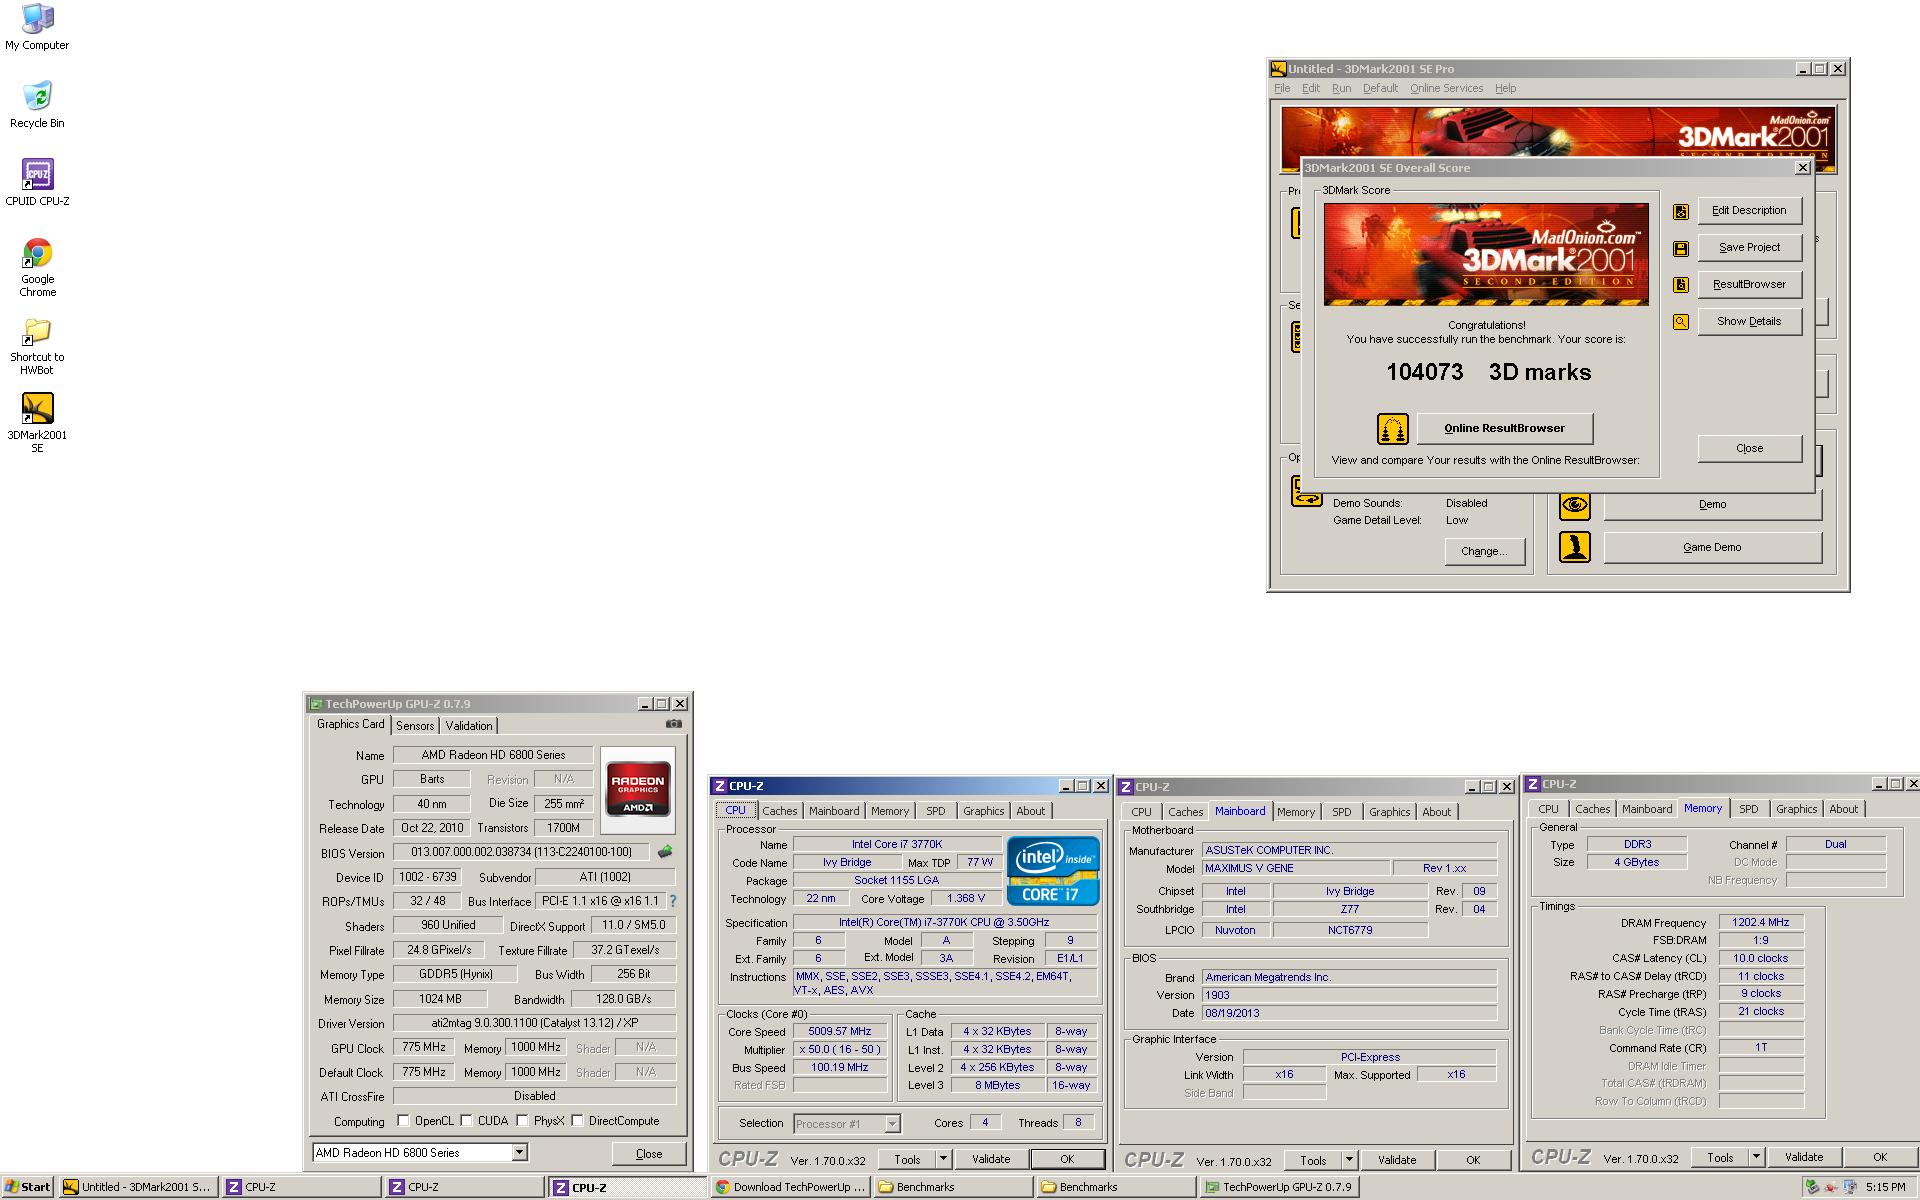Click the Online ResultBrowser yellow icon

tap(1392, 429)
